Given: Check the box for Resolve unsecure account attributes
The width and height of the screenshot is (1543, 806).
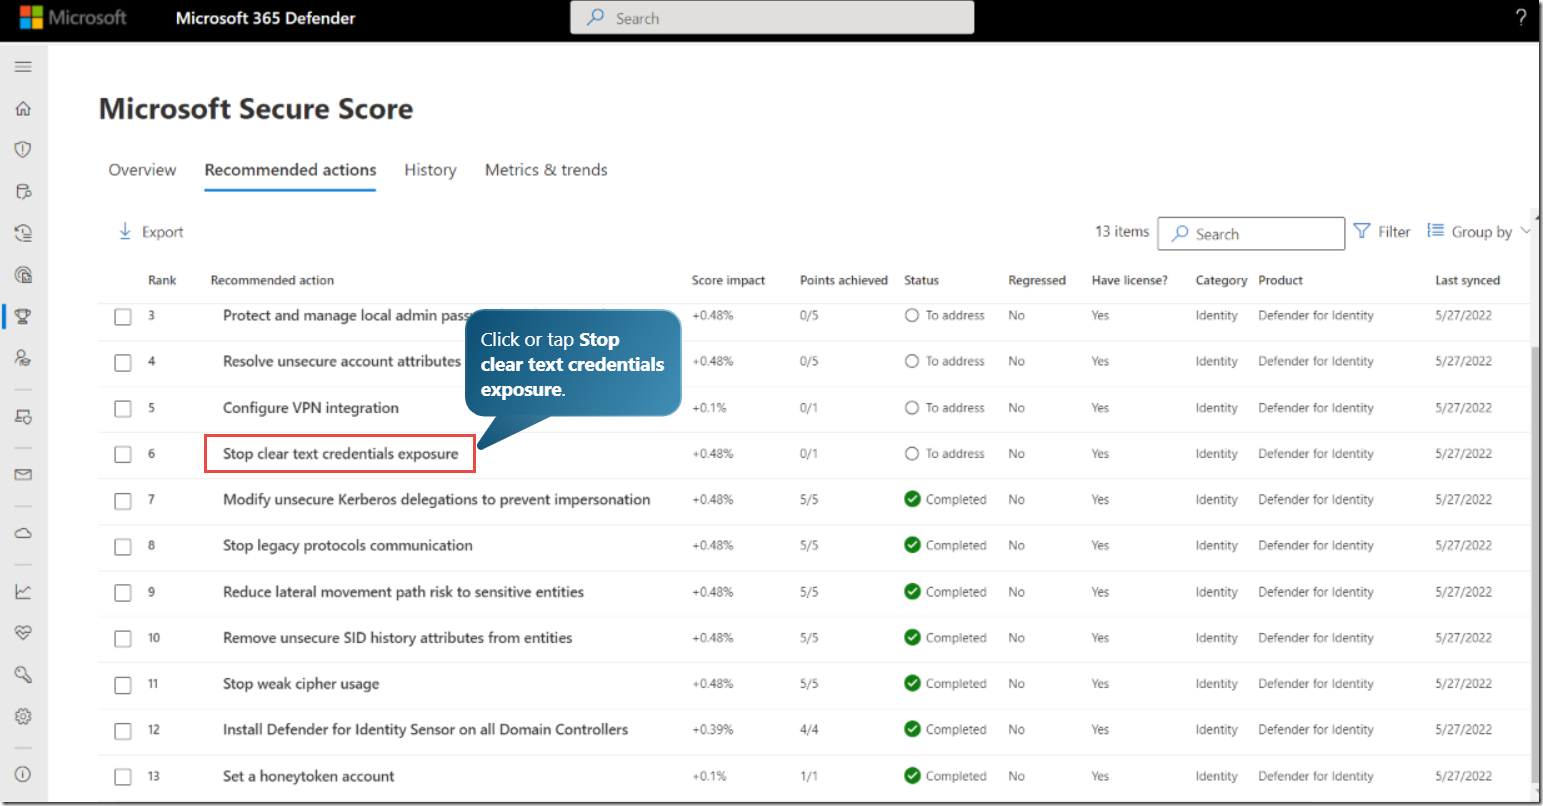Looking at the screenshot, I should (x=123, y=363).
